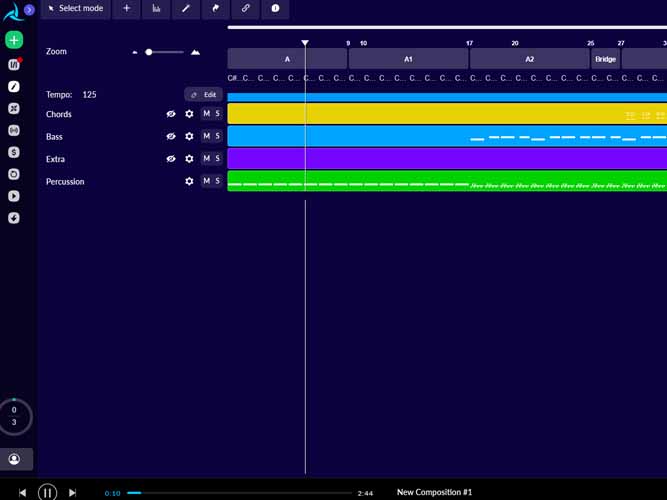
Task: Click the green Percussion track lane
Action: point(447,181)
